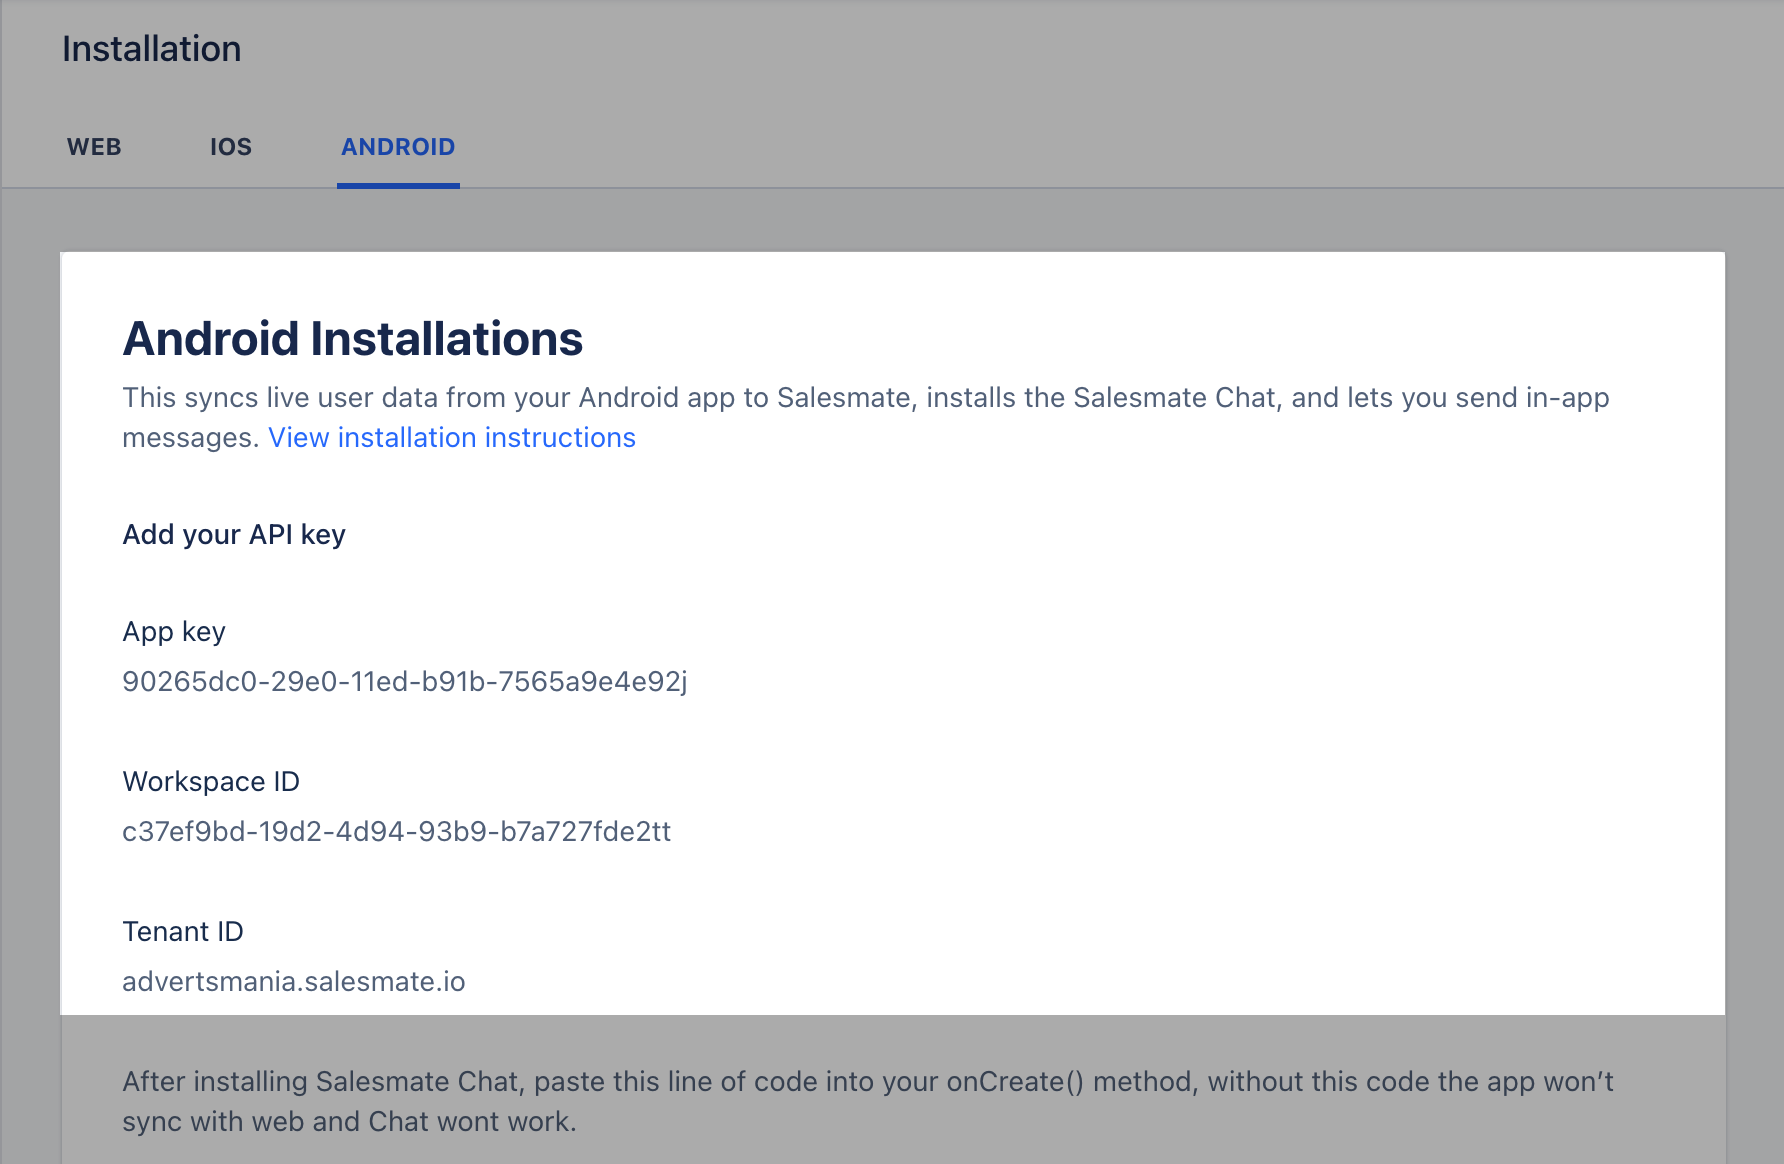Click the 'sync with web' text line
This screenshot has width=1784, height=1164.
click(x=350, y=1122)
